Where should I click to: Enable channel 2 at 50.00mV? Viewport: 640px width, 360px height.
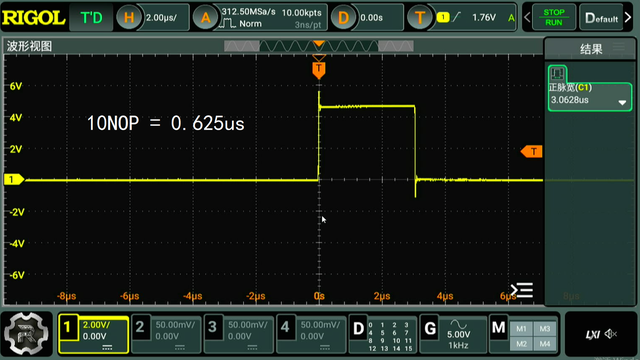pyautogui.click(x=166, y=334)
